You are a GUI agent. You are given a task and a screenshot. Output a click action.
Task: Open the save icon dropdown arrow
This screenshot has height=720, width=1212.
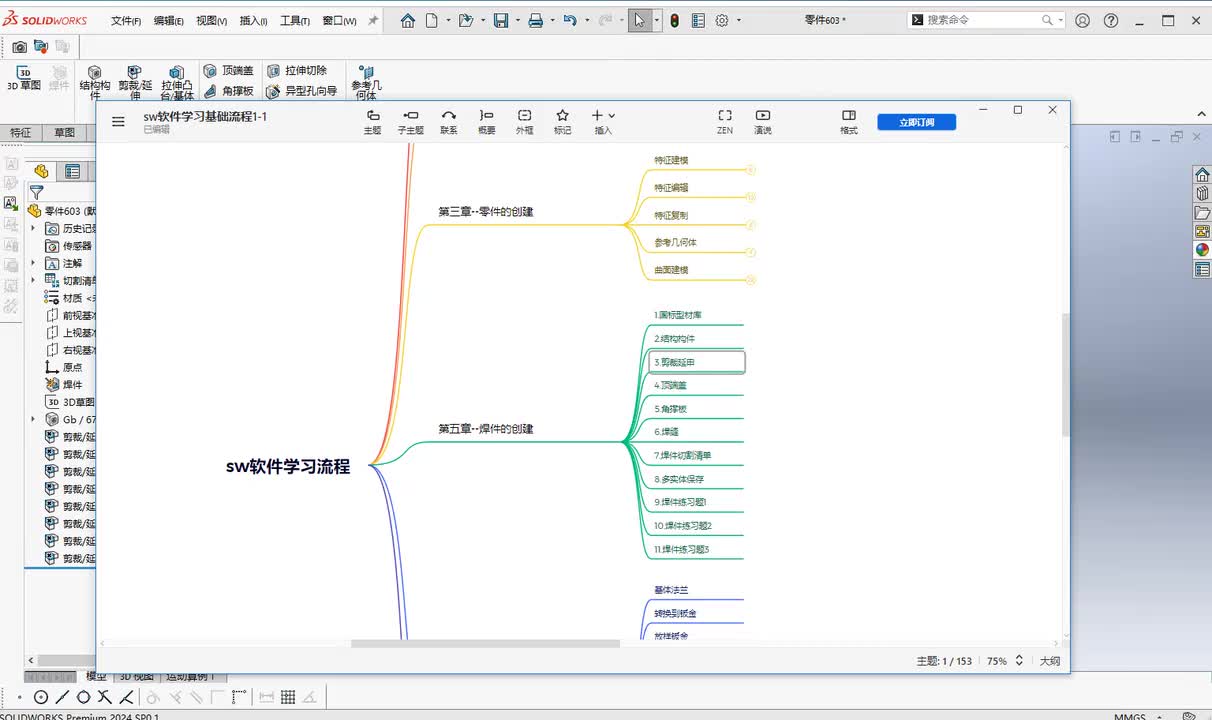[516, 20]
